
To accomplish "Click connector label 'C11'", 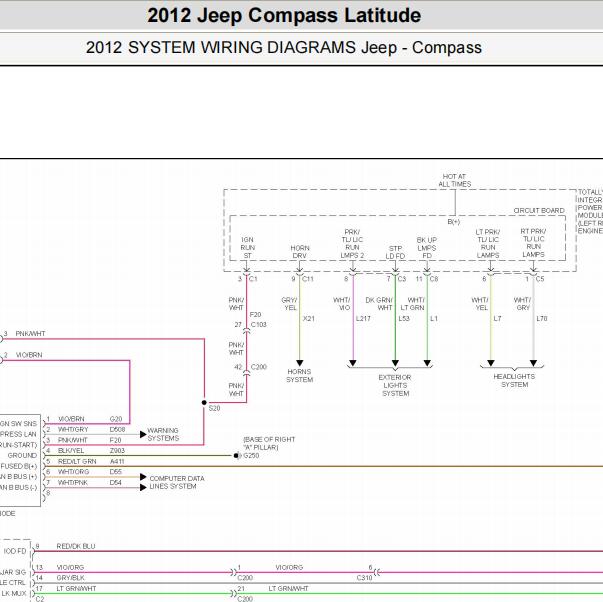I will coord(308,278).
